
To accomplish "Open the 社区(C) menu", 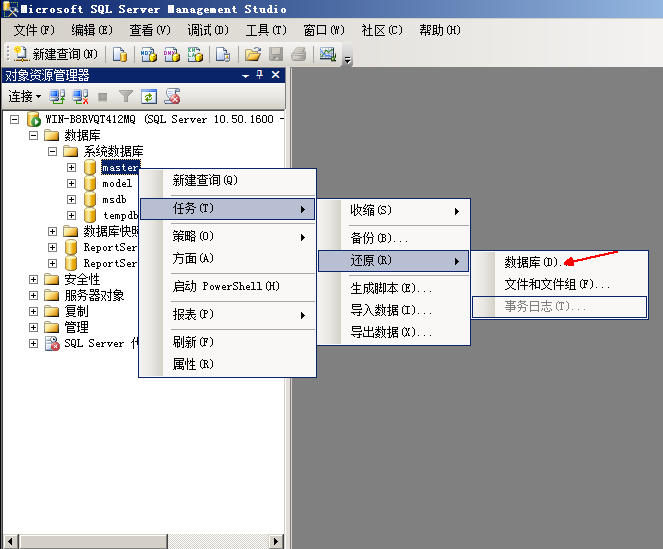I will [382, 30].
